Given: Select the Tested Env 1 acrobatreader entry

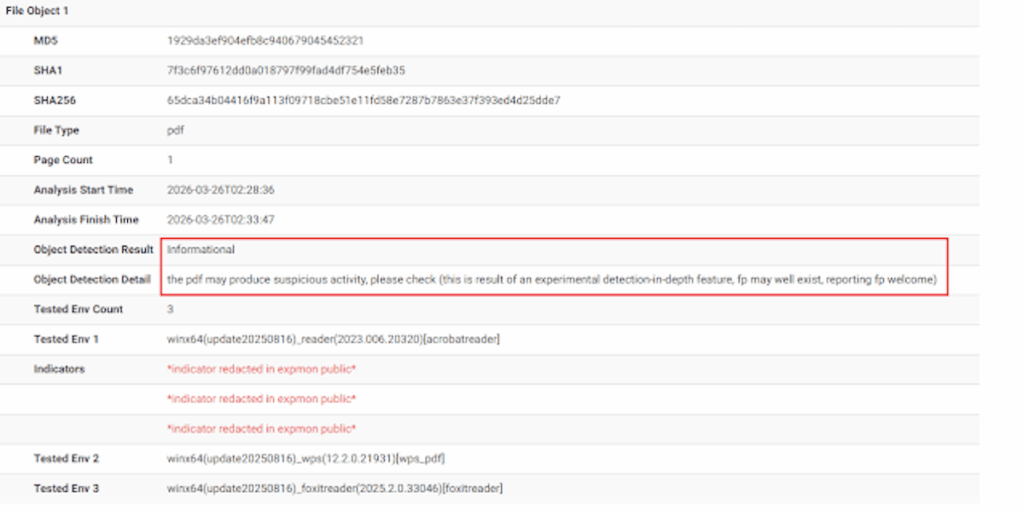Looking at the screenshot, I should 333,339.
